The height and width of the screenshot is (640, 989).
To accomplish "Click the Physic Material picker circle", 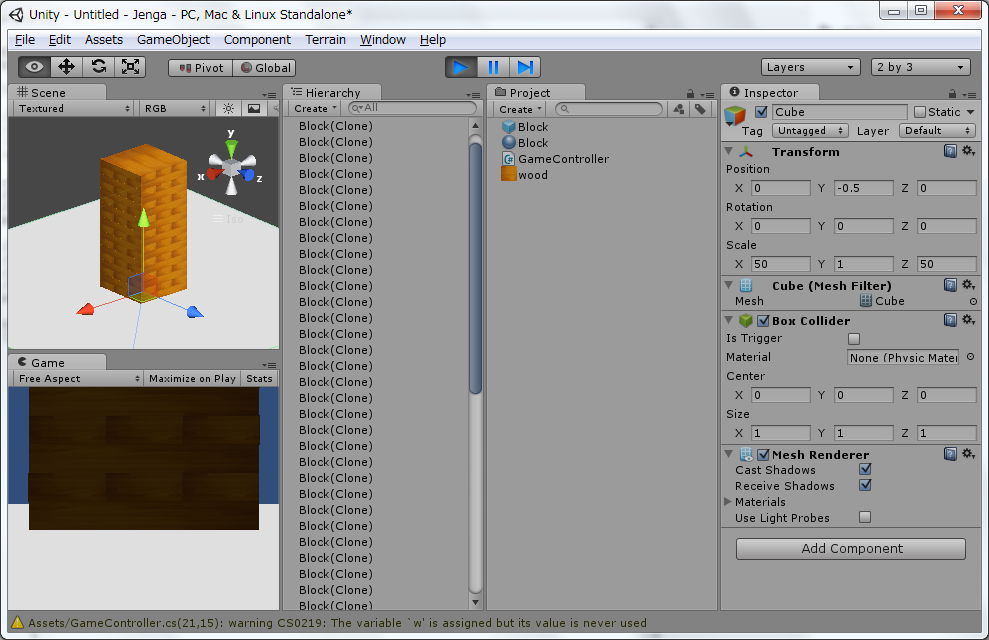I will [971, 357].
